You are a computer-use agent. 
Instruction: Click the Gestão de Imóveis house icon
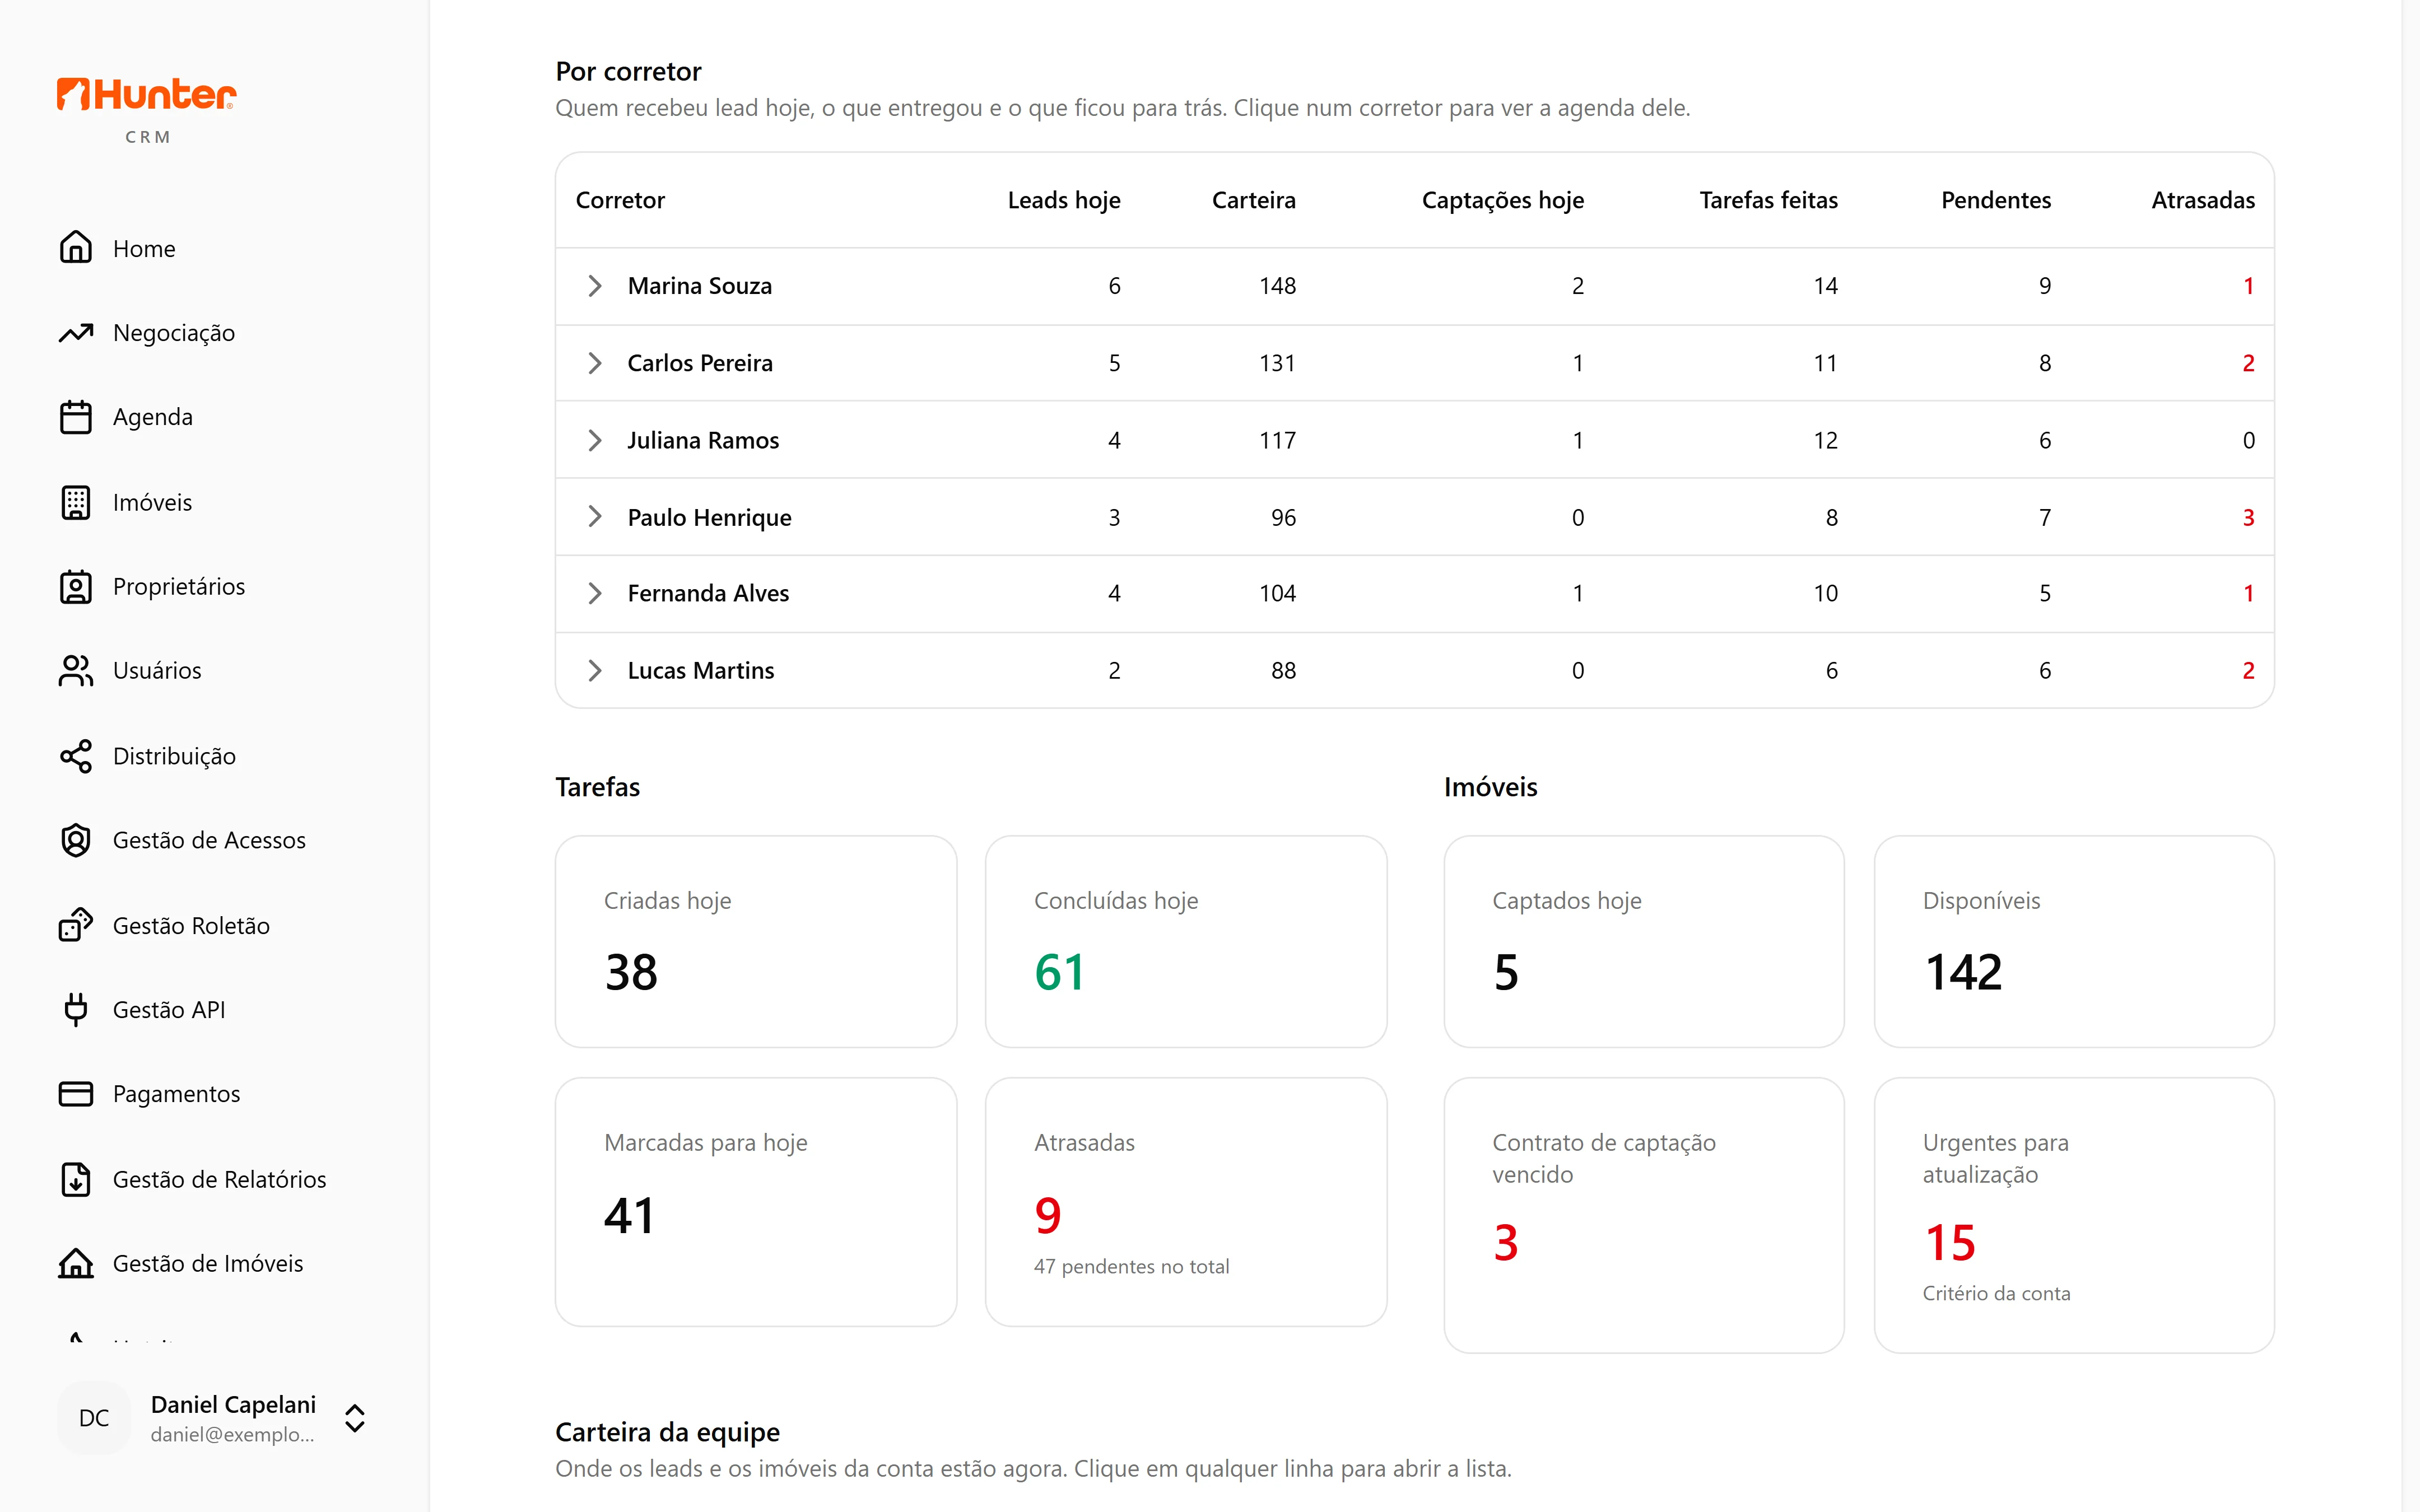point(76,1263)
